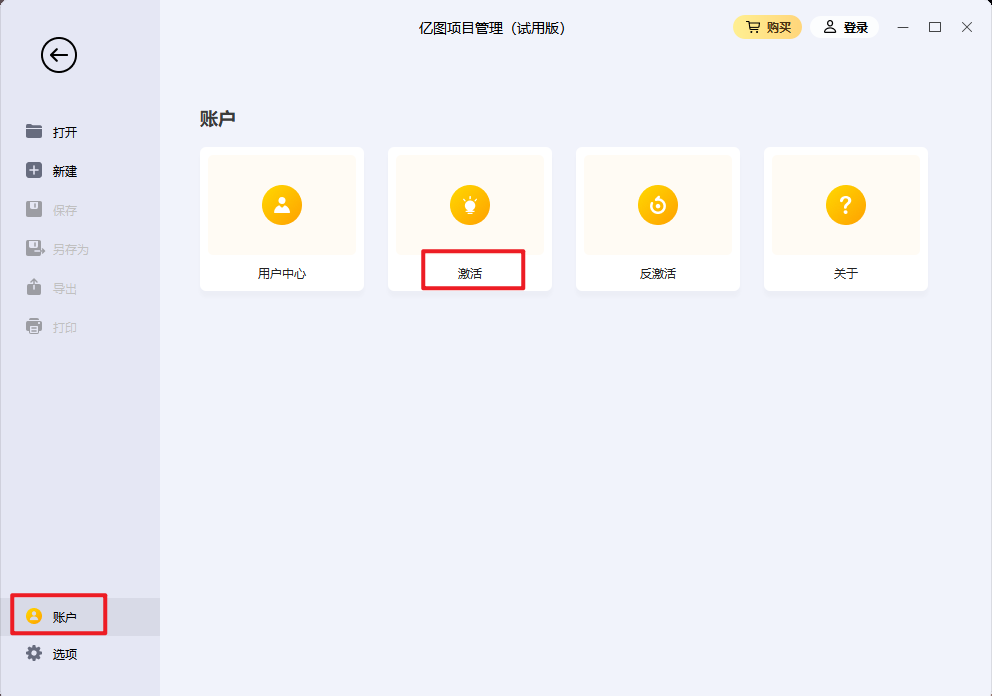Click the export icon beside 导出

pyautogui.click(x=34, y=287)
